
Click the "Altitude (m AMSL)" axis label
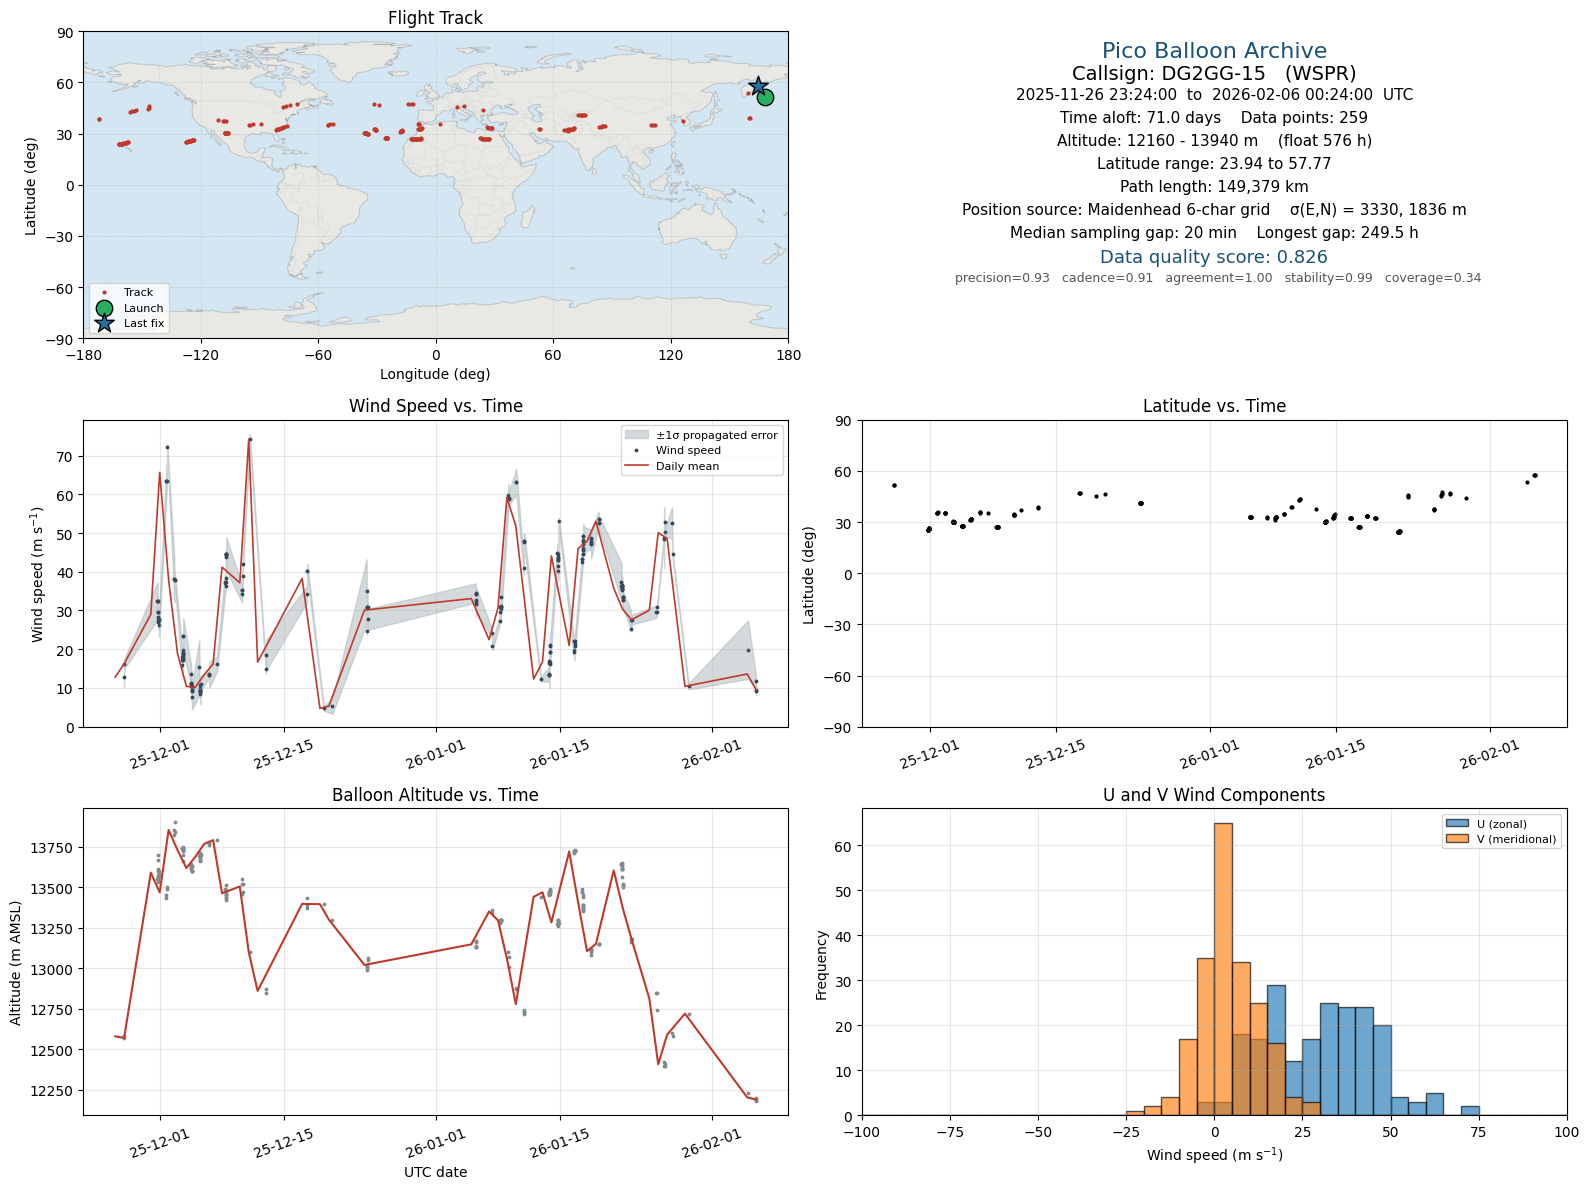(16, 962)
